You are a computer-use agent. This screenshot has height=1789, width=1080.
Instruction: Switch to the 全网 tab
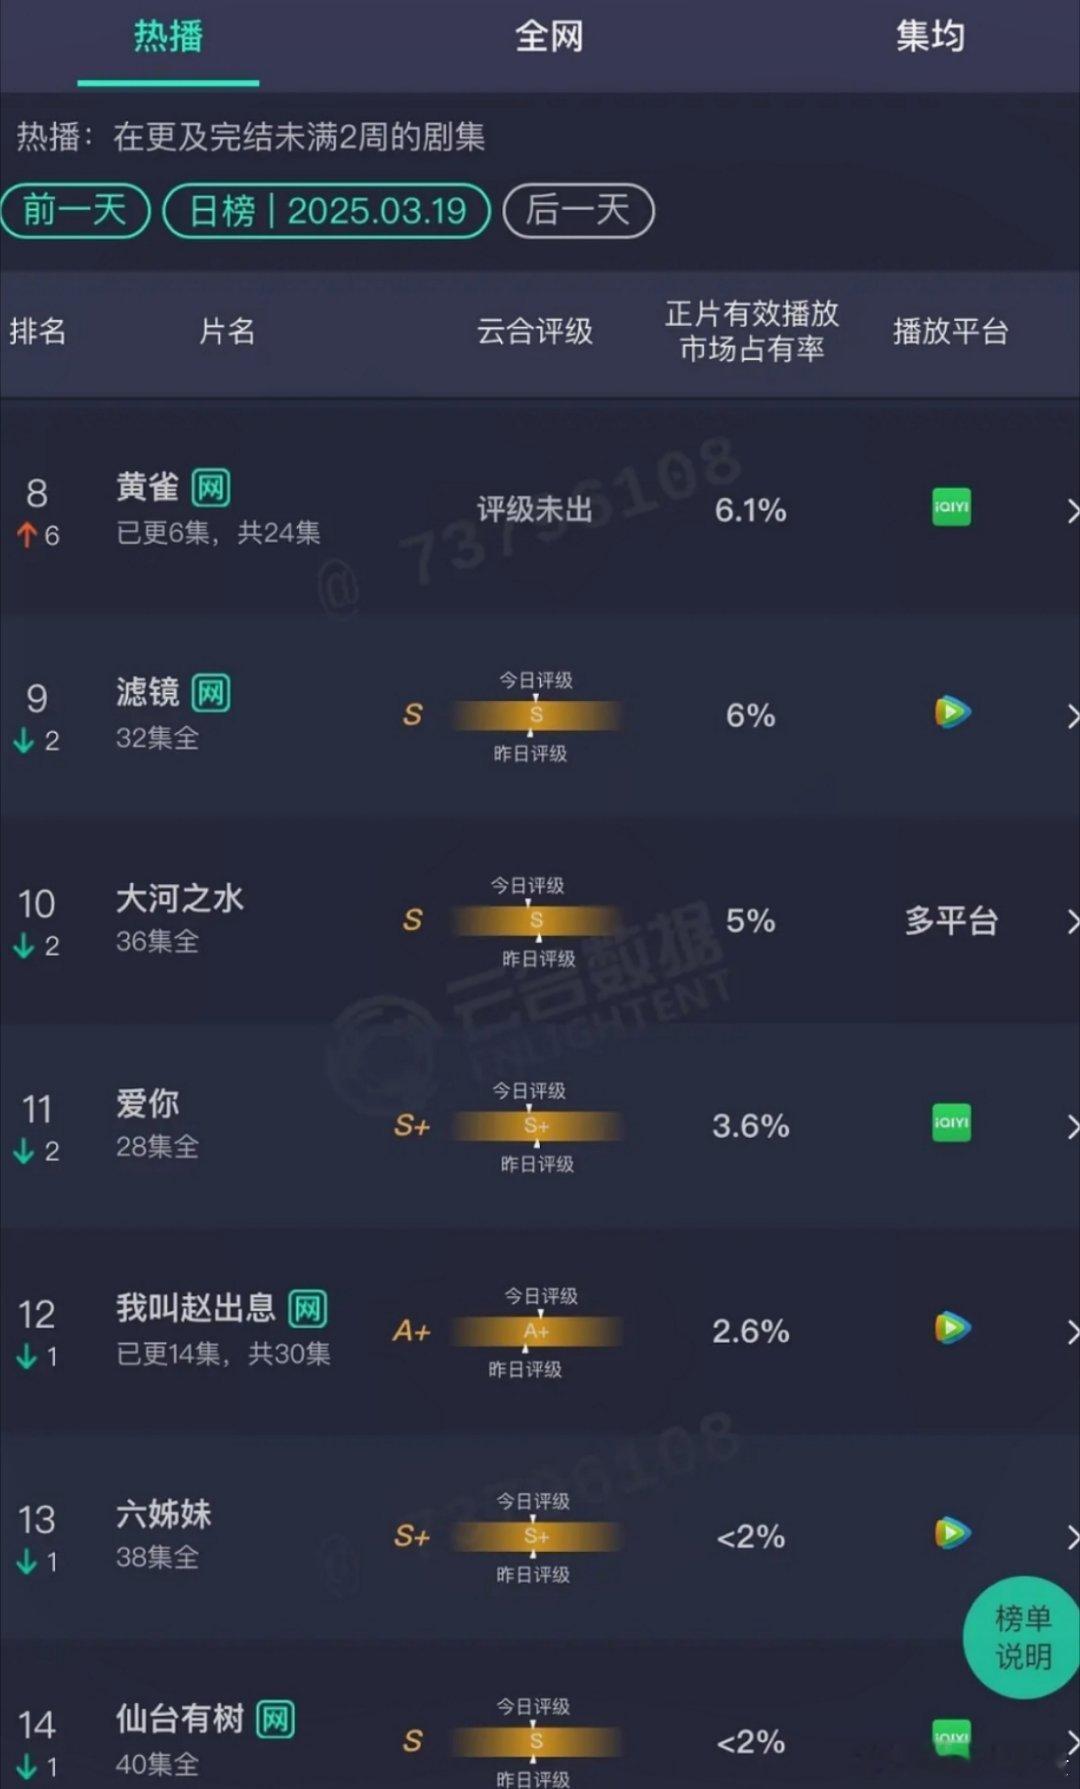point(549,37)
